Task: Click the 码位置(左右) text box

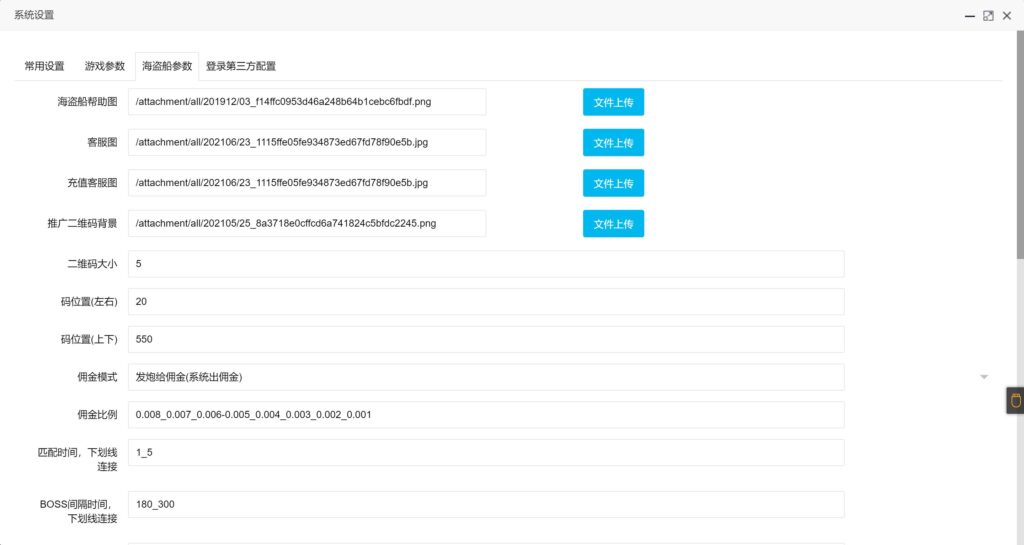Action: (486, 301)
